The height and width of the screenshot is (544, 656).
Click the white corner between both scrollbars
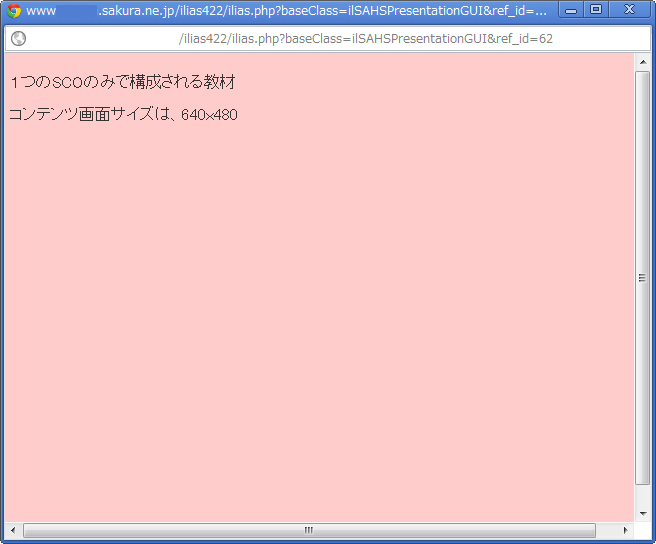(642, 529)
